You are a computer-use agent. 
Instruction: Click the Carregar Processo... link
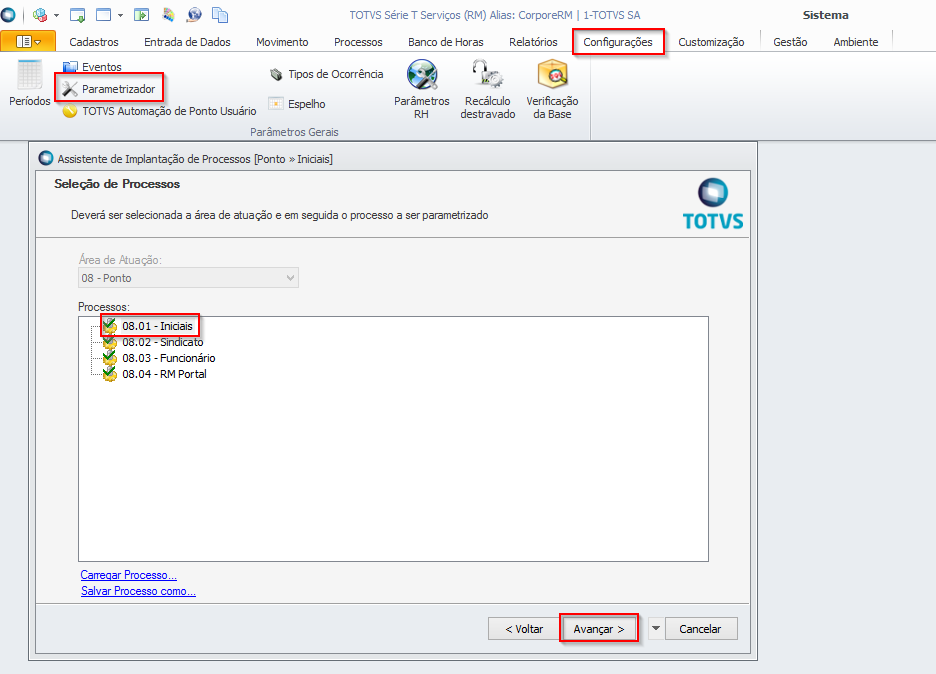(x=128, y=575)
